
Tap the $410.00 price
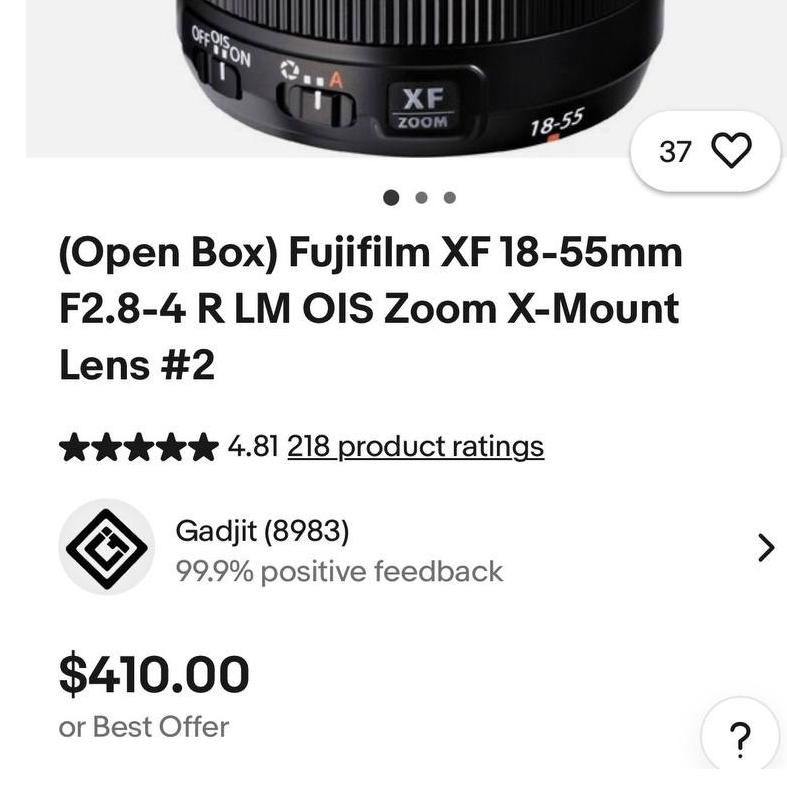[154, 673]
